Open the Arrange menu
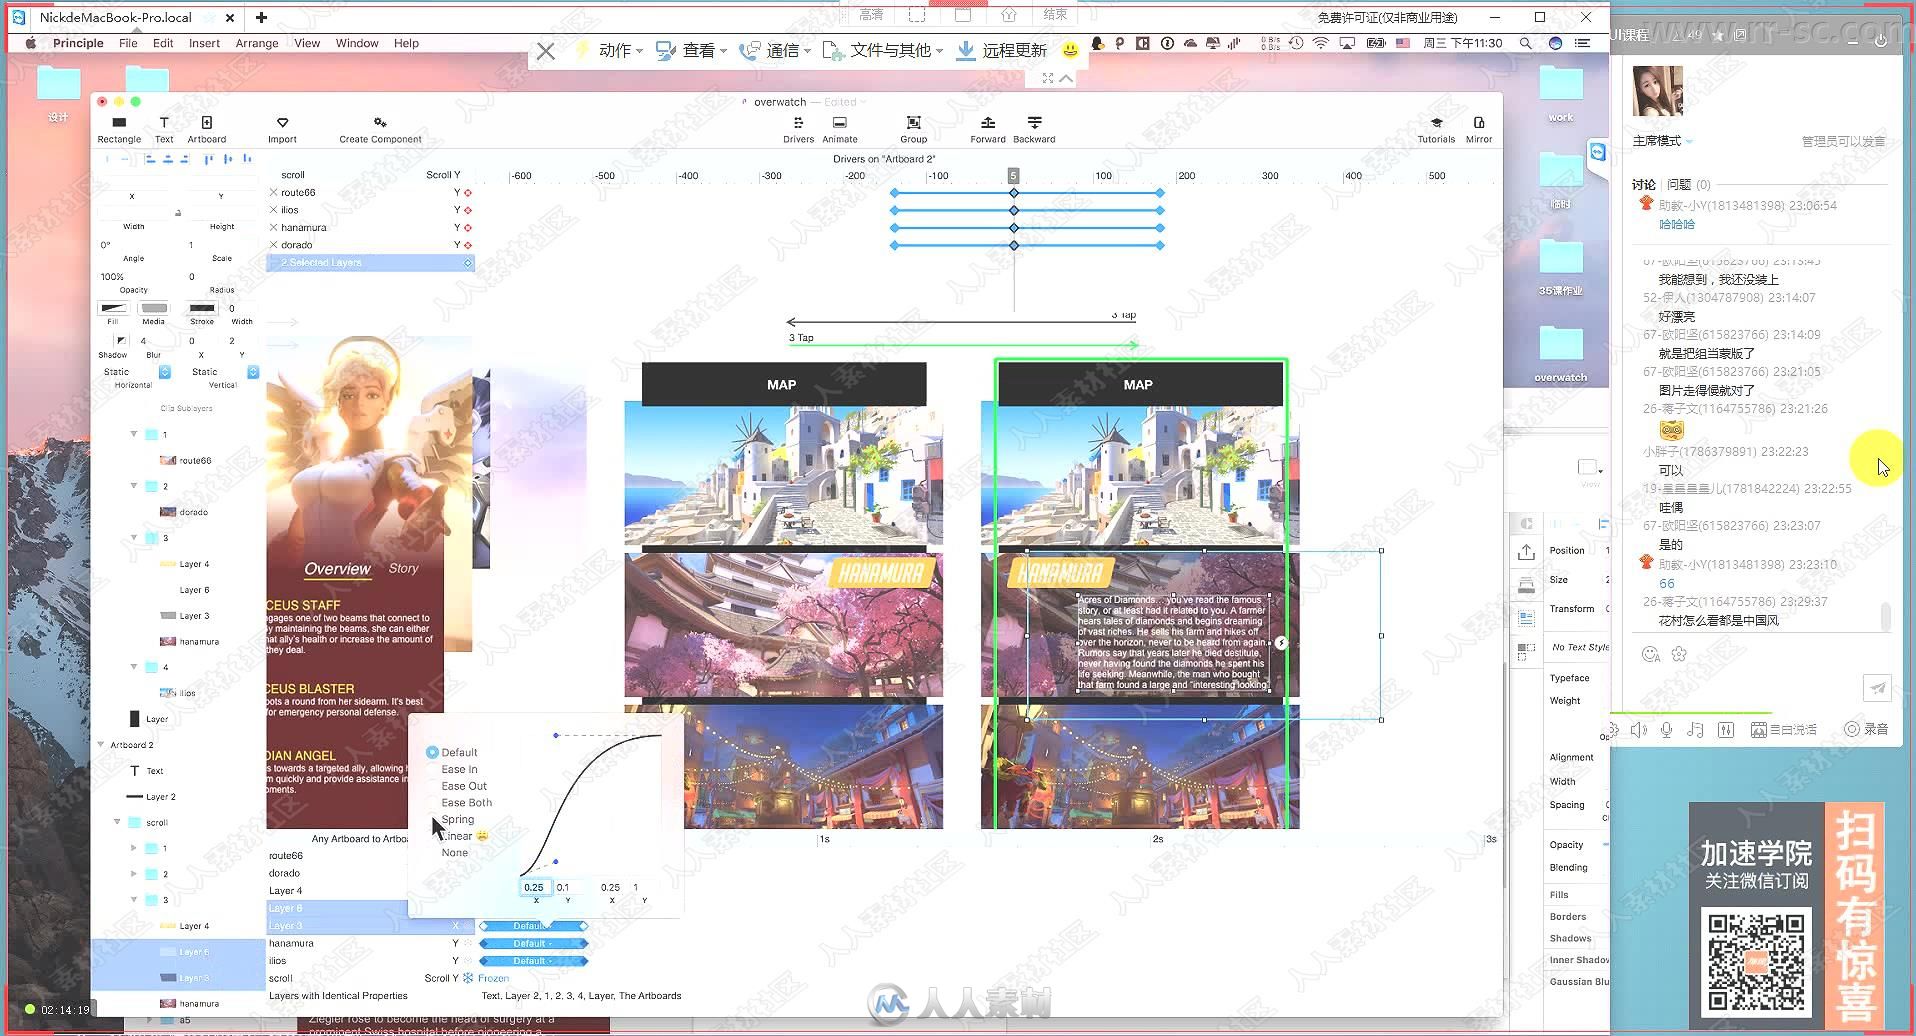Image resolution: width=1916 pixels, height=1036 pixels. pos(257,43)
